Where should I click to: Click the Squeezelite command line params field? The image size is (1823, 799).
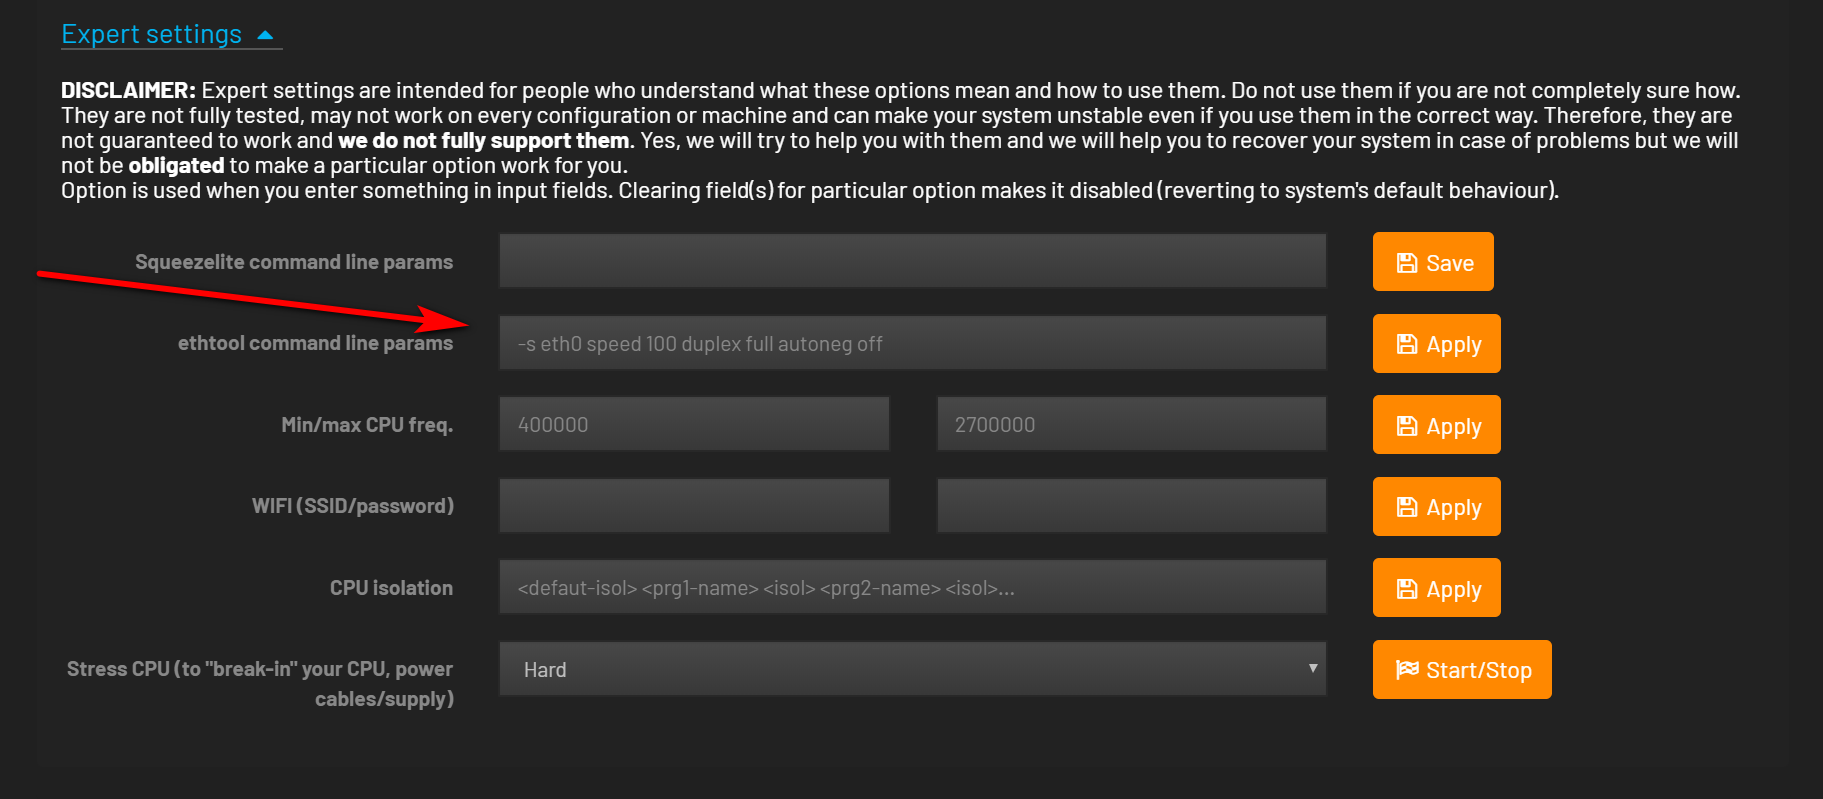913,261
